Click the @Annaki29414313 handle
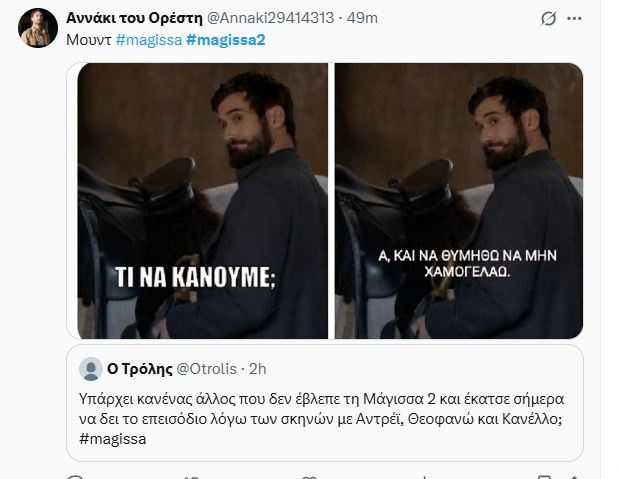The image size is (619, 479). click(270, 18)
